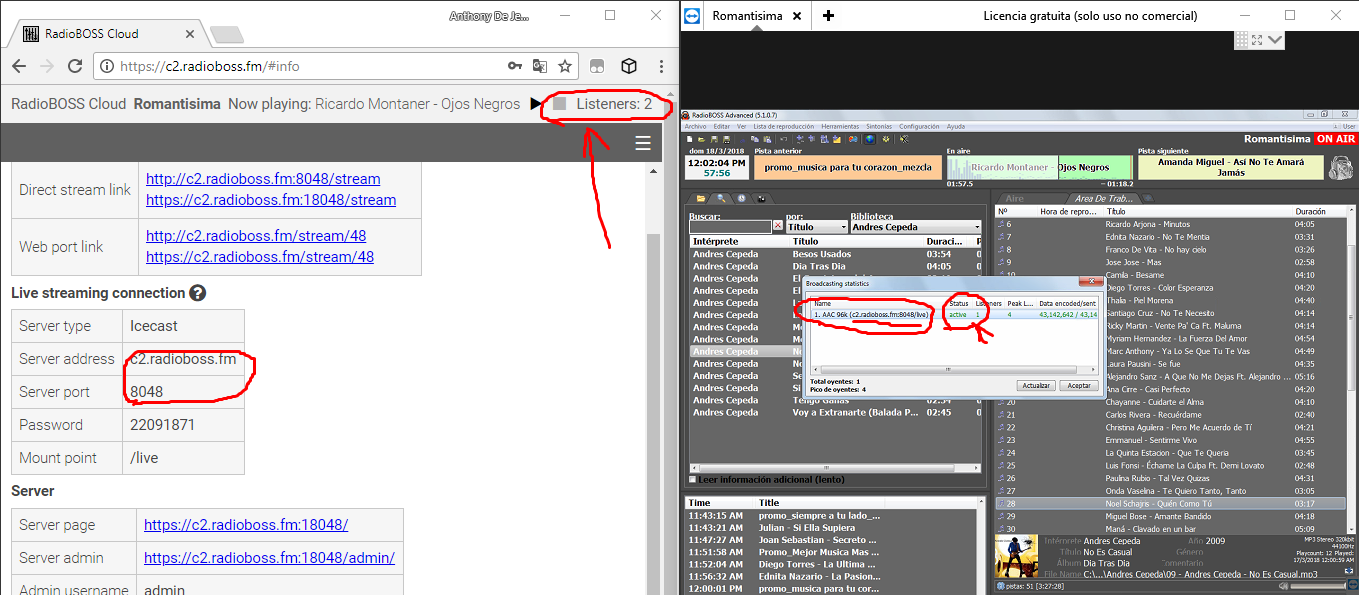Screen dimensions: 1359x595
Task: Open Chrome three-dot menu
Action: click(x=661, y=66)
